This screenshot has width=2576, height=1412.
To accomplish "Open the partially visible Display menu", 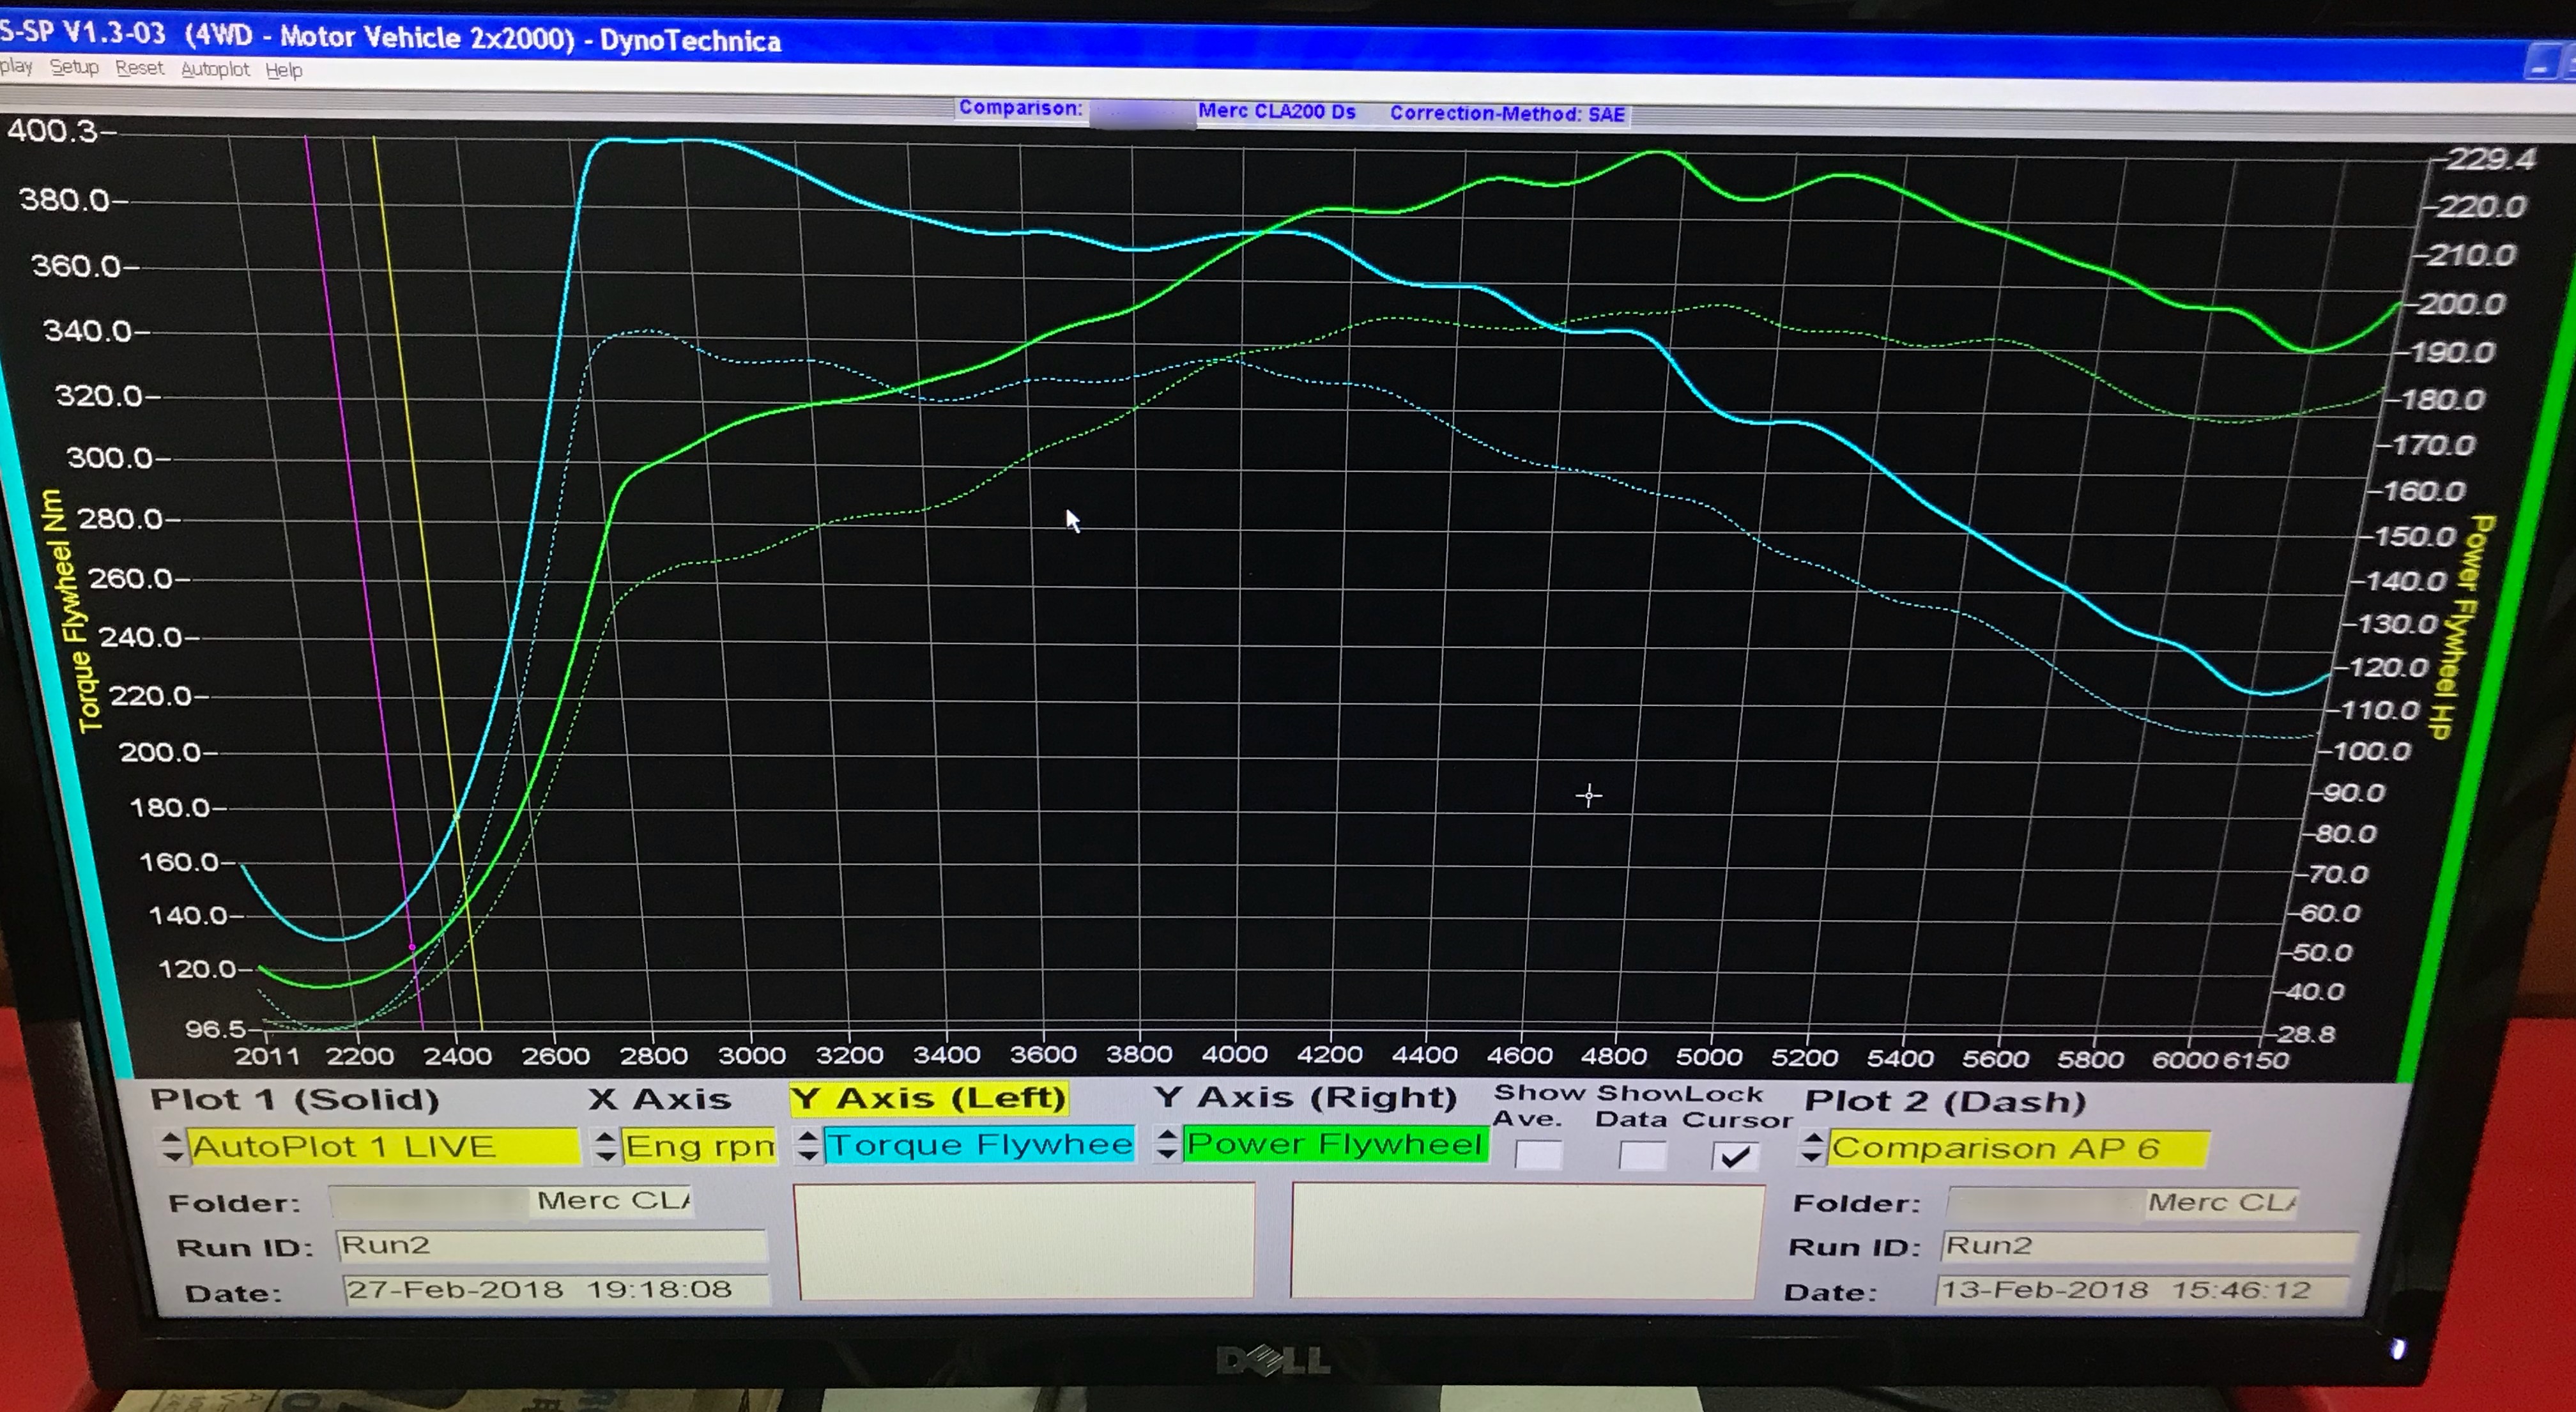I will pos(15,67).
